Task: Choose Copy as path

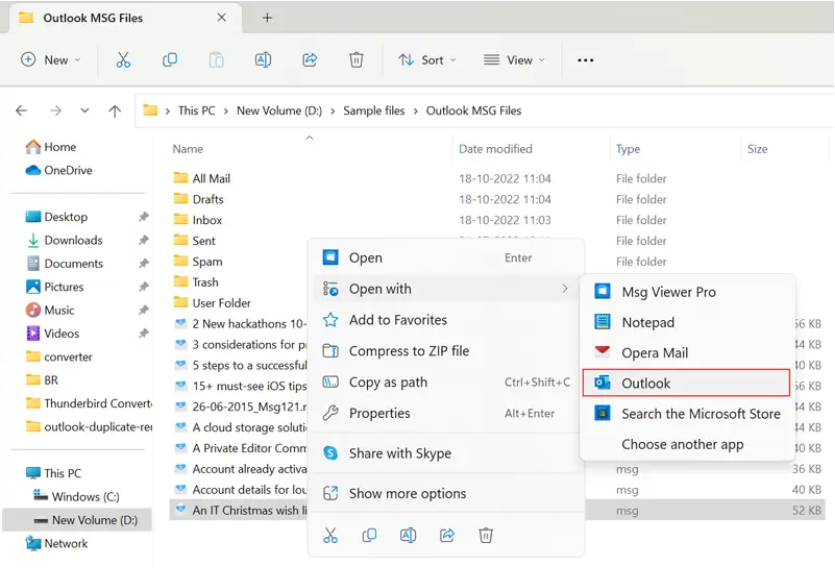Action: point(446,382)
